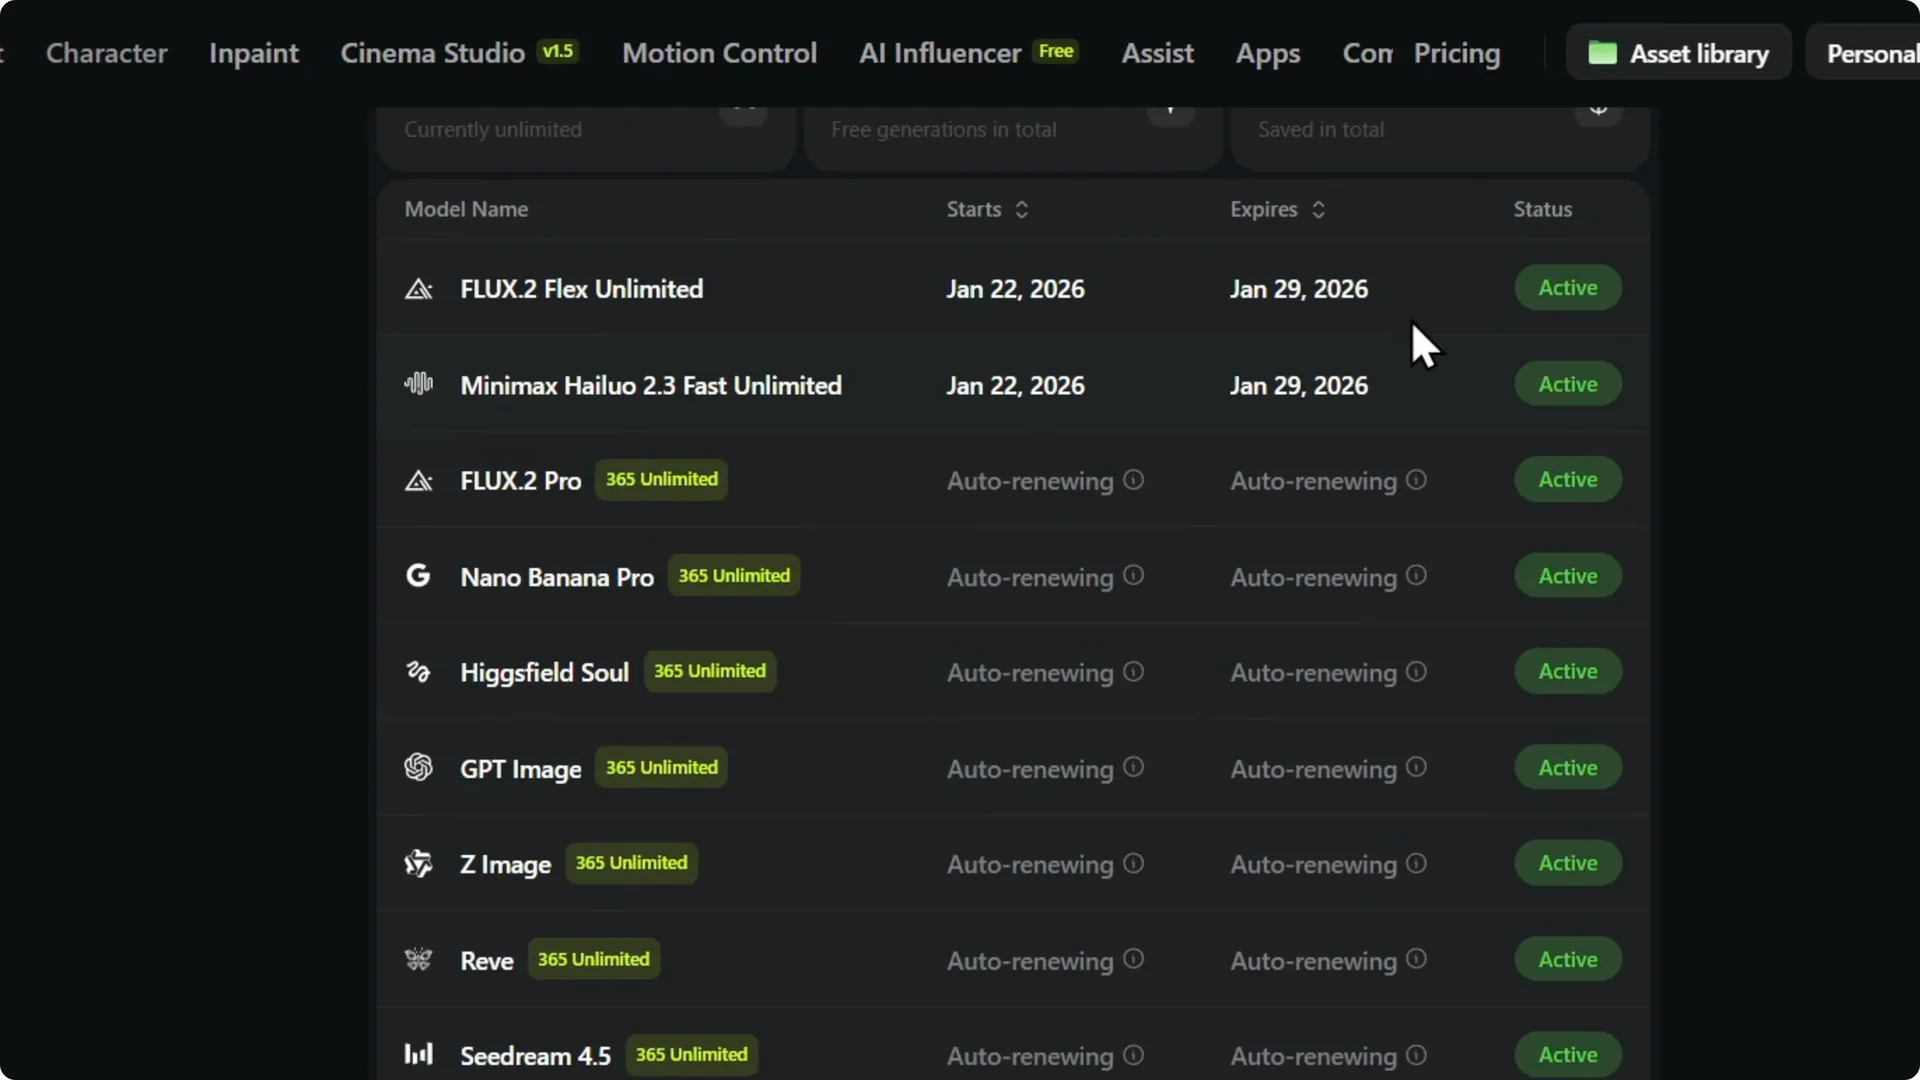Switch to the Motion Control tab

(719, 54)
